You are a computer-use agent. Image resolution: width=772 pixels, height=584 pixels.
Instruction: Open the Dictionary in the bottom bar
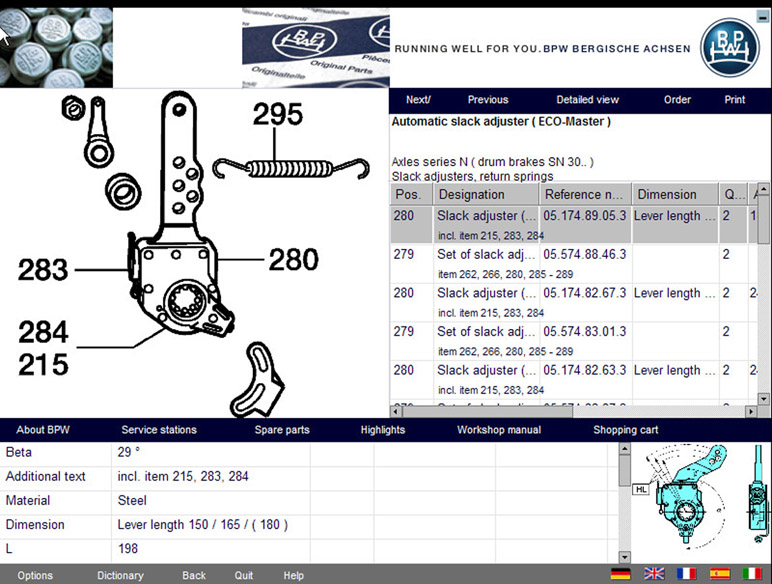(120, 576)
